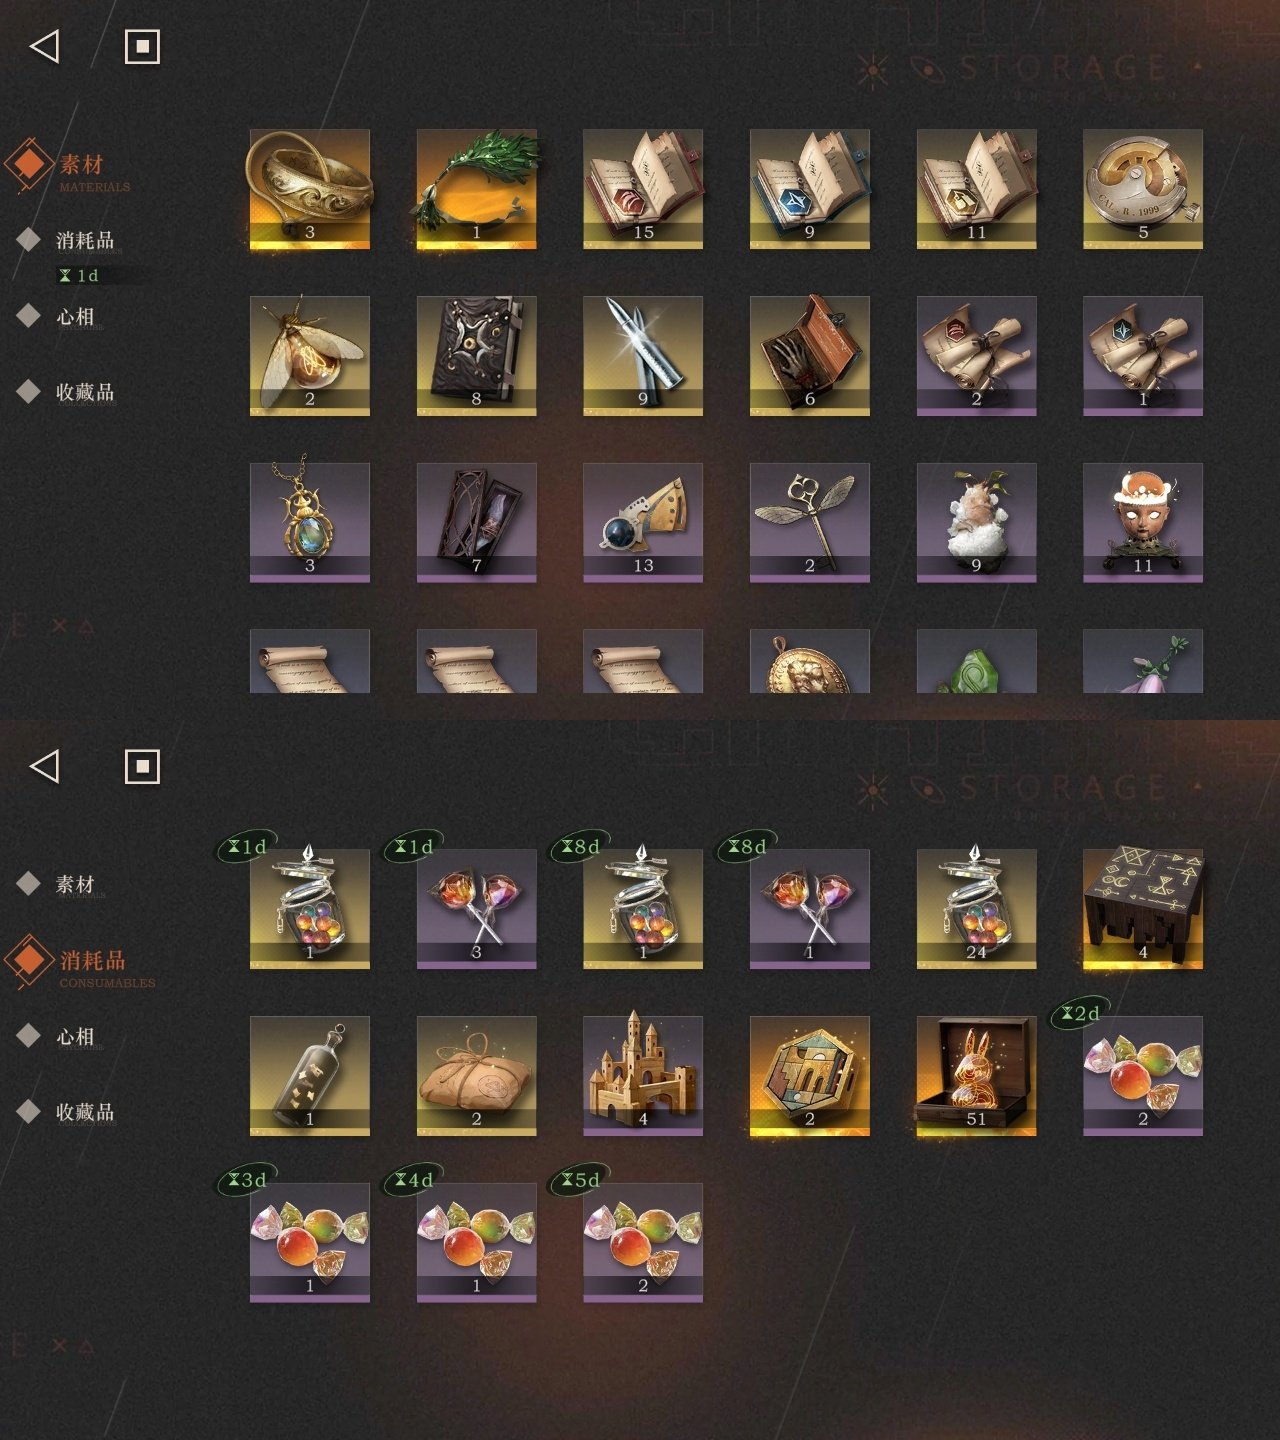Open the dragonfly key item
The height and width of the screenshot is (1440, 1280).
[810, 523]
